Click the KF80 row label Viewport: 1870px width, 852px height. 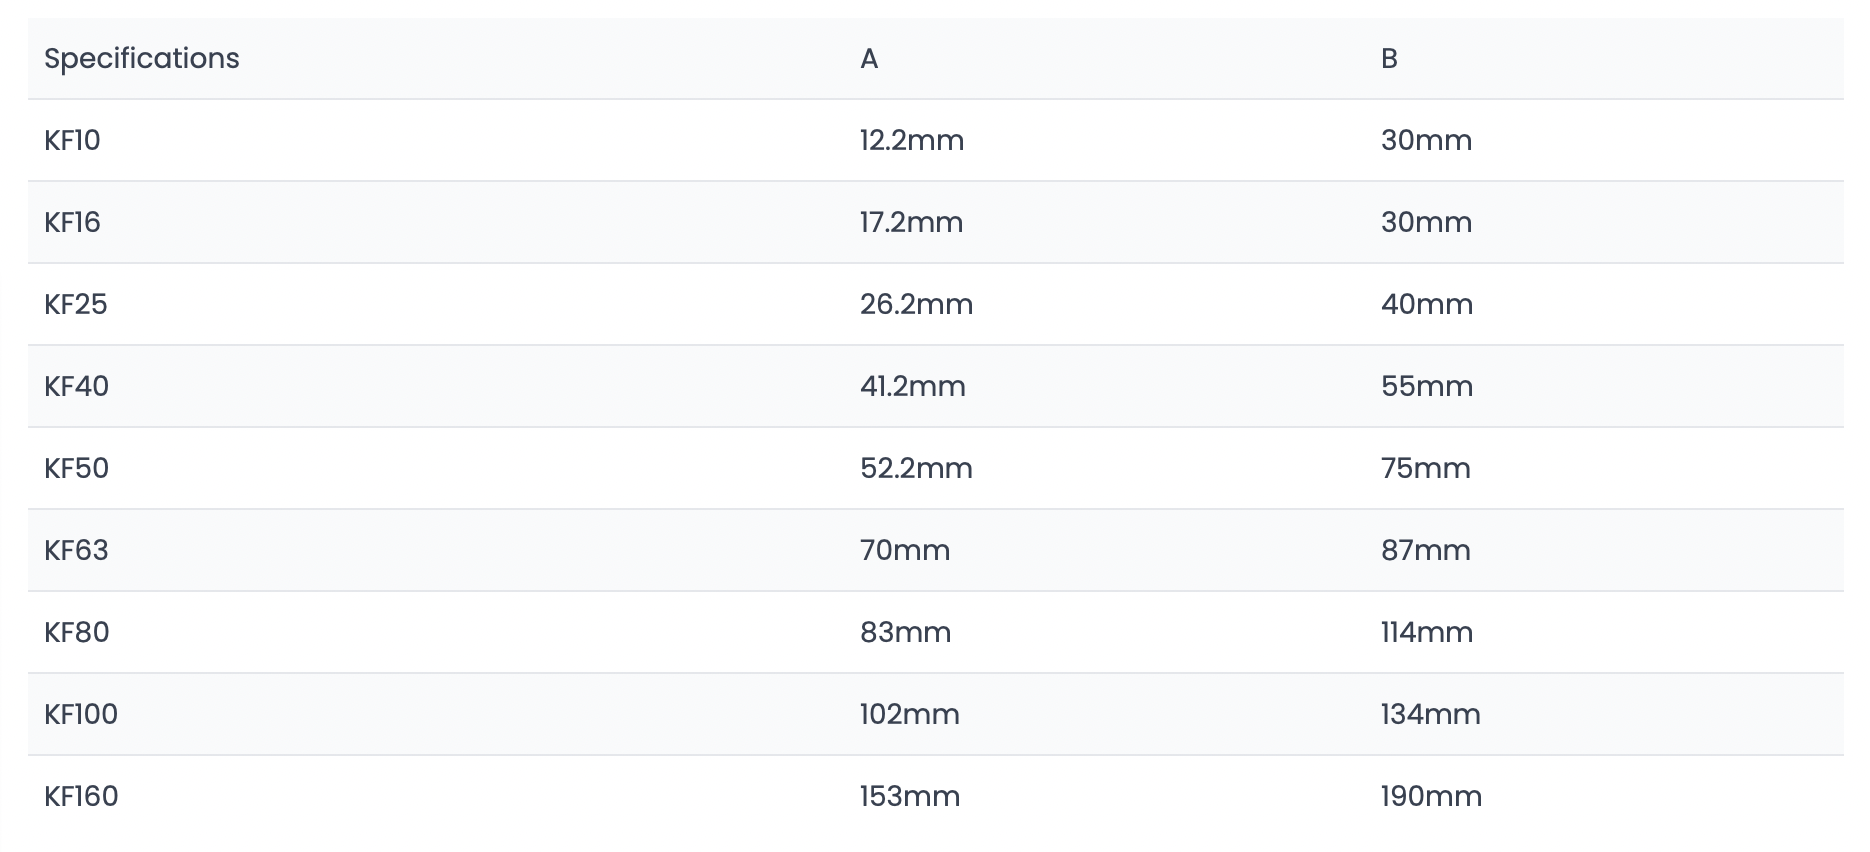click(77, 632)
